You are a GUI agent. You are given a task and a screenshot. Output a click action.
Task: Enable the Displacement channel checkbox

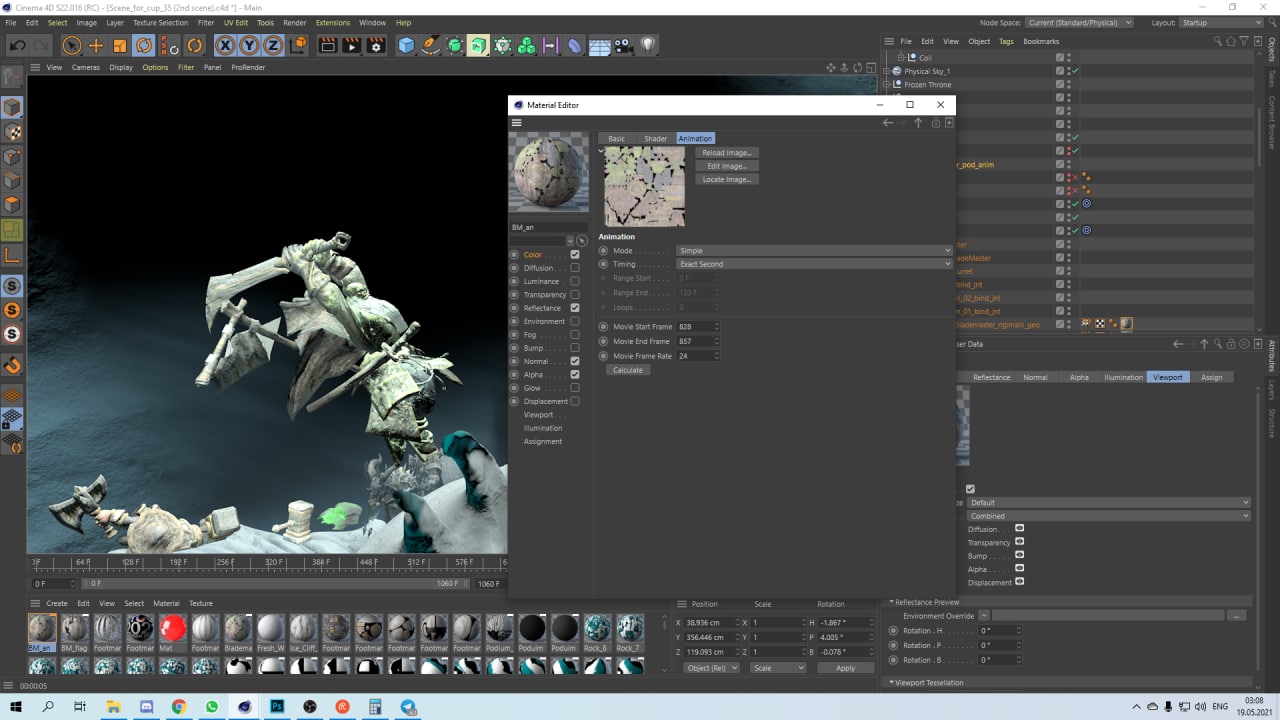(x=575, y=401)
